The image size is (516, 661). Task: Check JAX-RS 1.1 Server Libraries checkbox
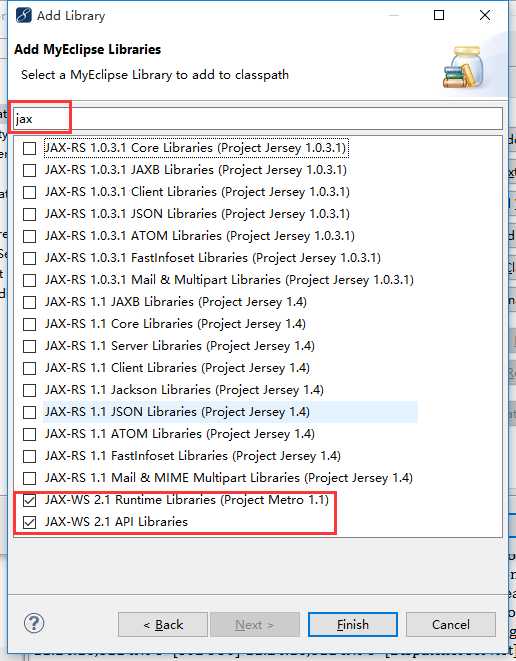30,346
